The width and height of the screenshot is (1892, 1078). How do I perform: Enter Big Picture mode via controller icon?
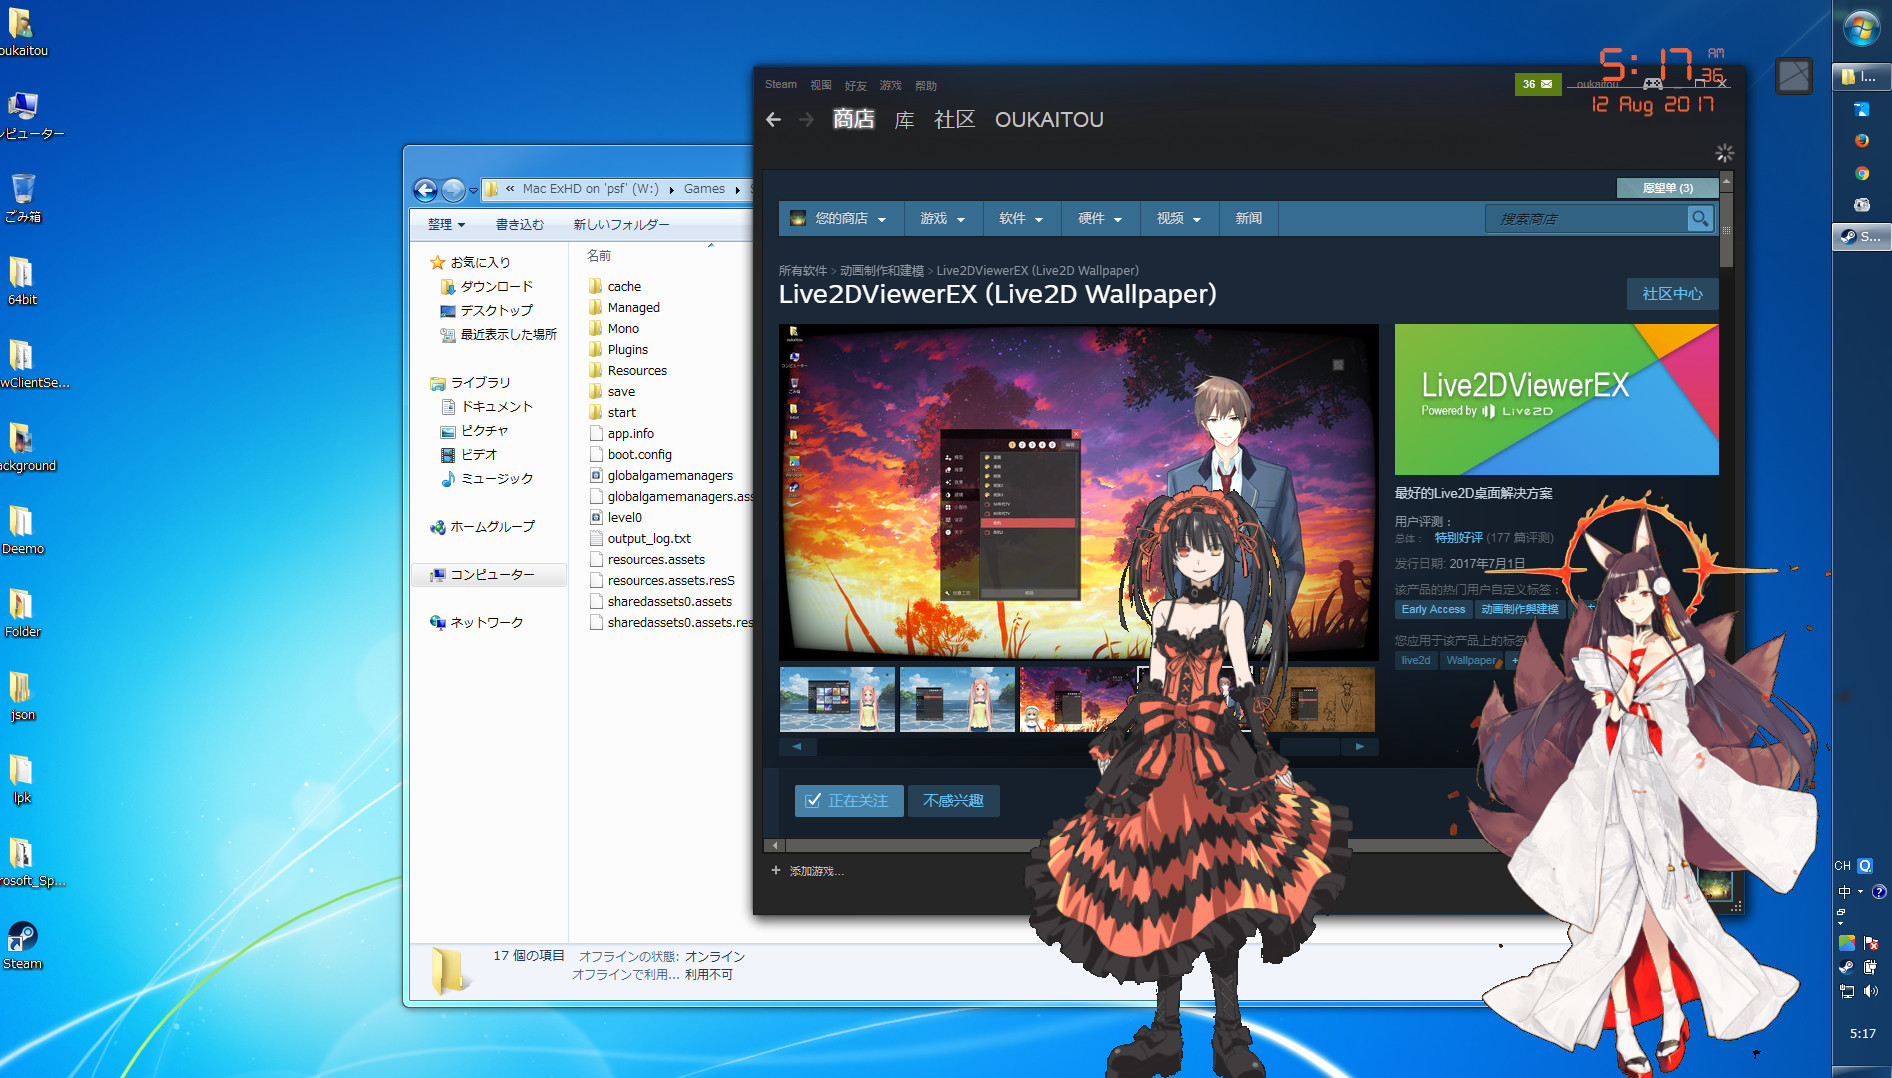pyautogui.click(x=1653, y=85)
